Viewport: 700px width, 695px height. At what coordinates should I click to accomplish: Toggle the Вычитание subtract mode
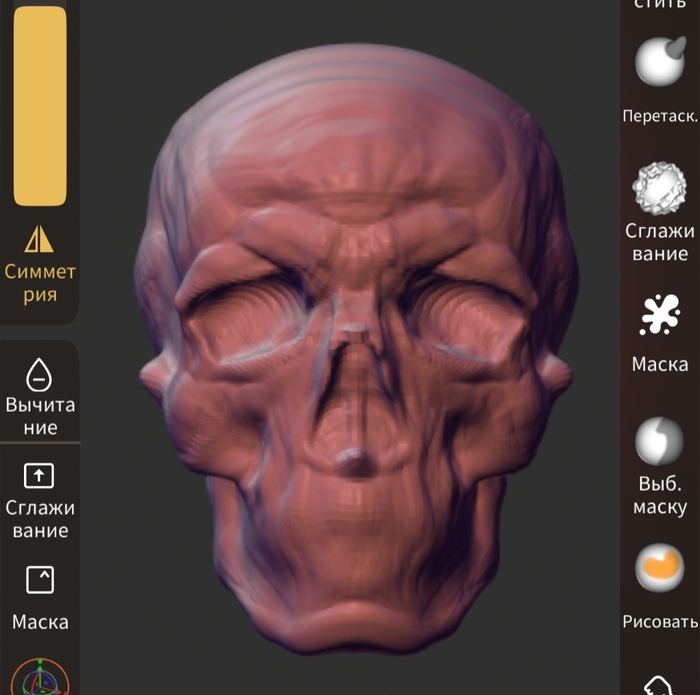[40, 396]
